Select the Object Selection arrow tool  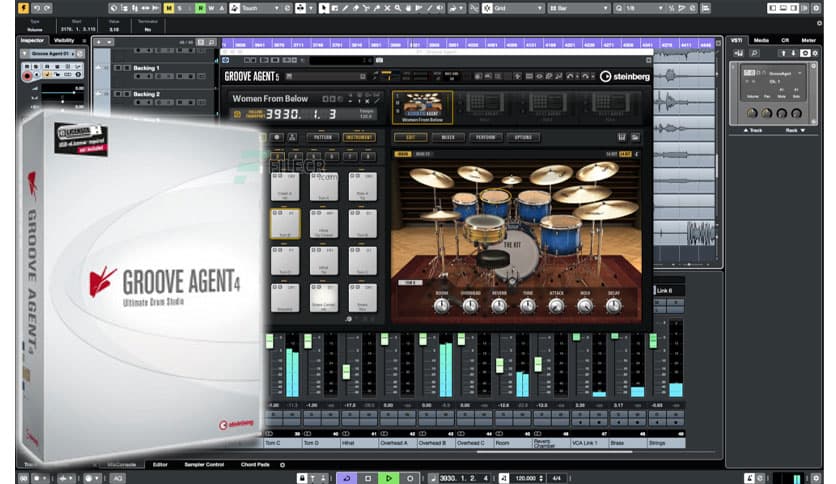point(324,8)
